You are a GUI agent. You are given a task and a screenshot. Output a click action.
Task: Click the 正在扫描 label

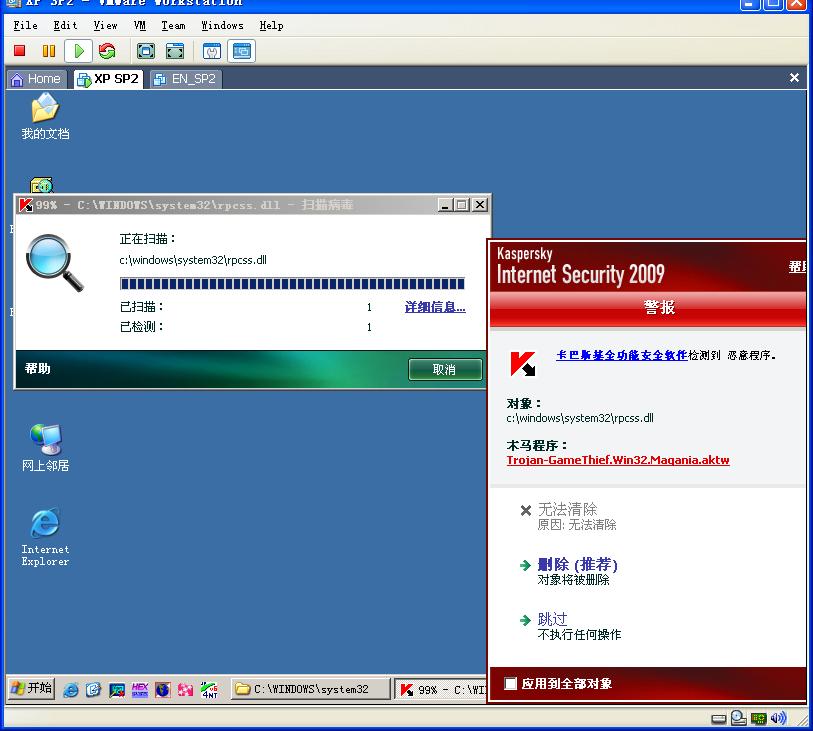[x=147, y=239]
